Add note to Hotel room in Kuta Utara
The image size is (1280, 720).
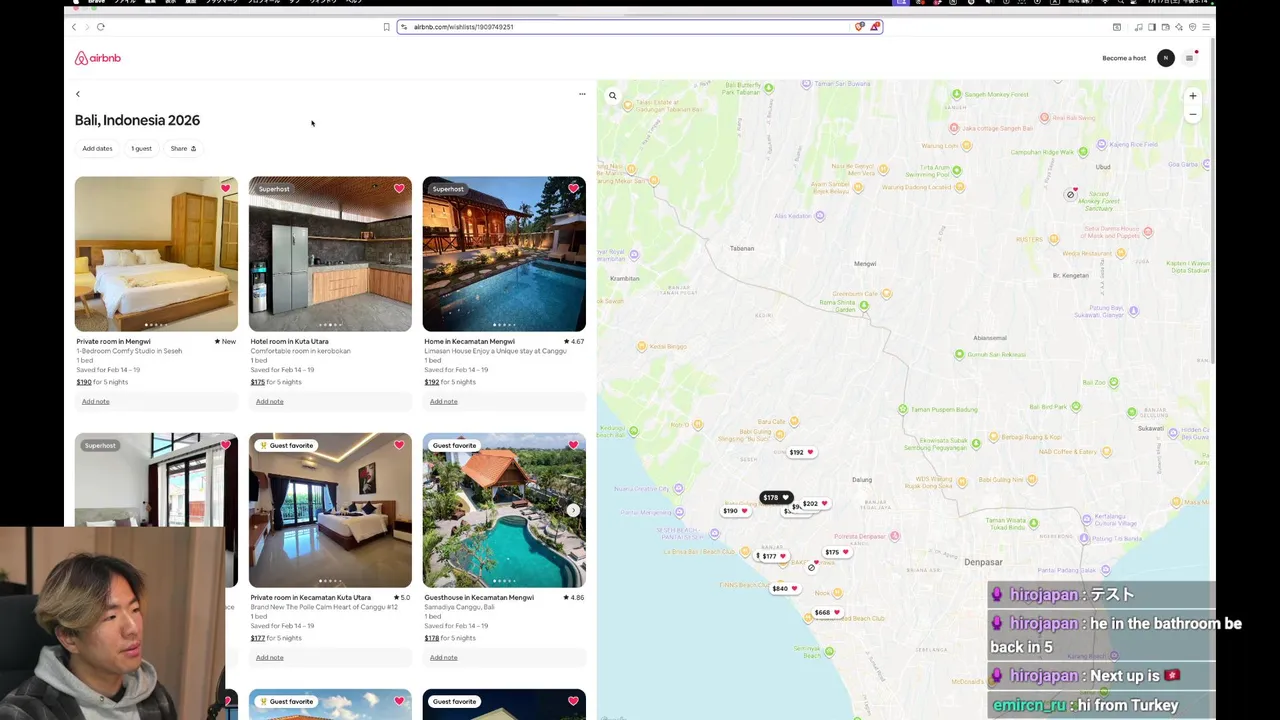[x=270, y=401]
